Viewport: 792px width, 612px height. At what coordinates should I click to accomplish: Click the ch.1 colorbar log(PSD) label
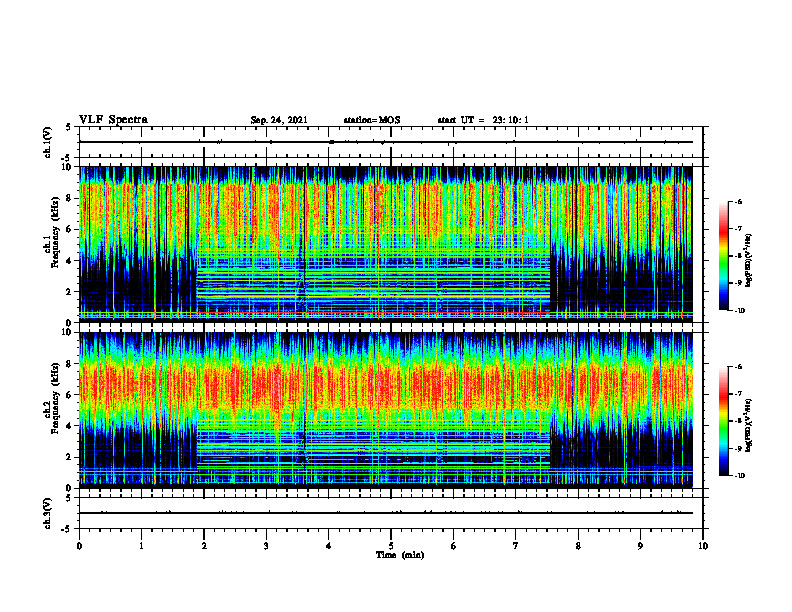tap(749, 261)
